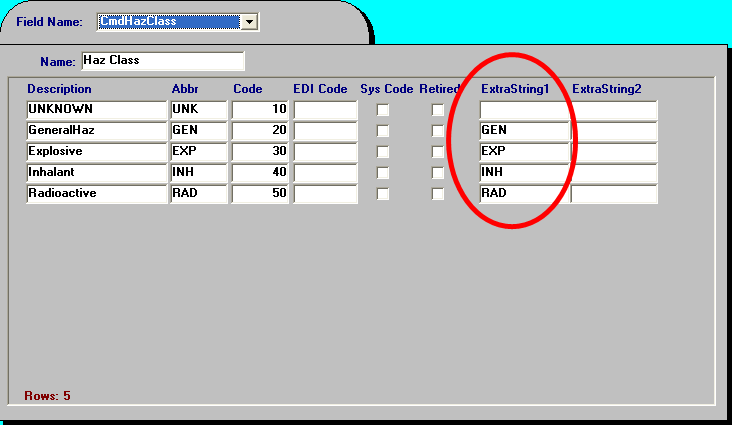Check Retired box for Inhalant row
The image size is (732, 425).
coord(437,173)
